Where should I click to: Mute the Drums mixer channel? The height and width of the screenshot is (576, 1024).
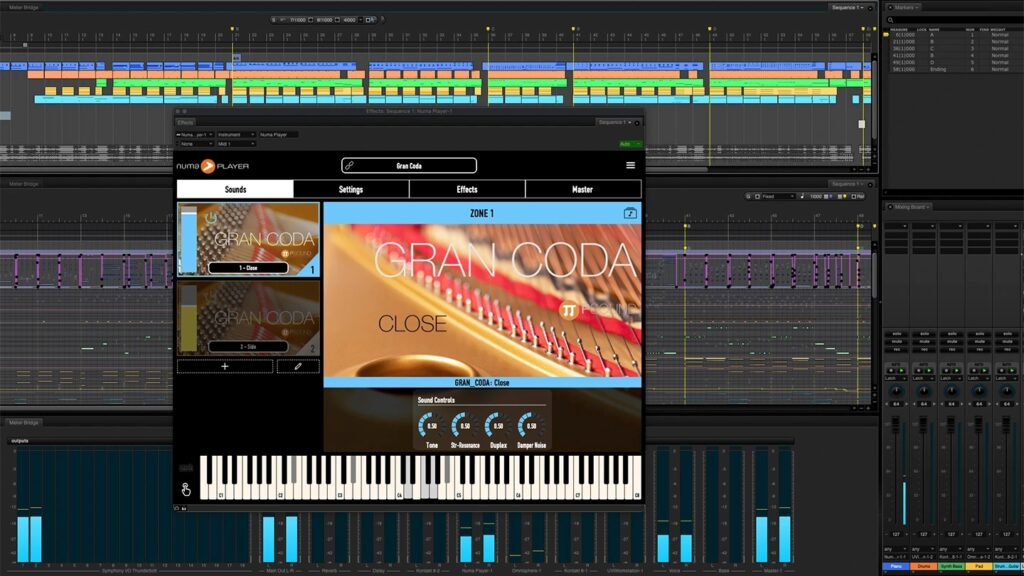pyautogui.click(x=924, y=342)
